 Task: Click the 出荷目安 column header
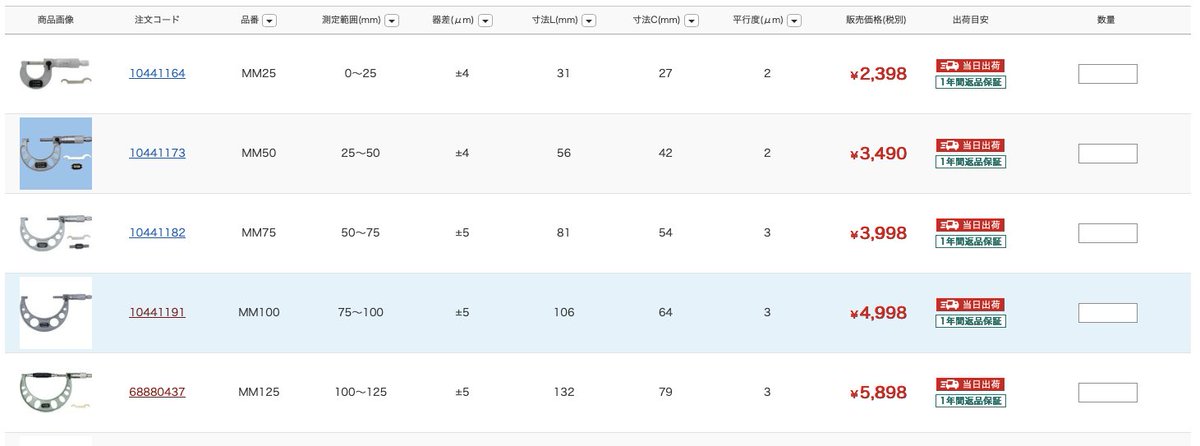pyautogui.click(x=970, y=20)
